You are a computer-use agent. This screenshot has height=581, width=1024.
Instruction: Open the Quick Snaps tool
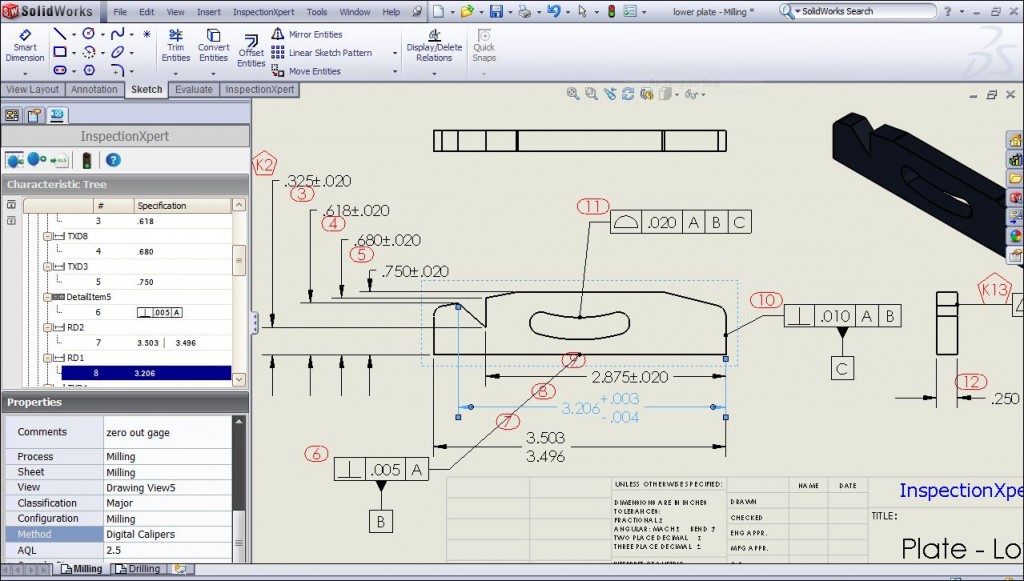484,44
